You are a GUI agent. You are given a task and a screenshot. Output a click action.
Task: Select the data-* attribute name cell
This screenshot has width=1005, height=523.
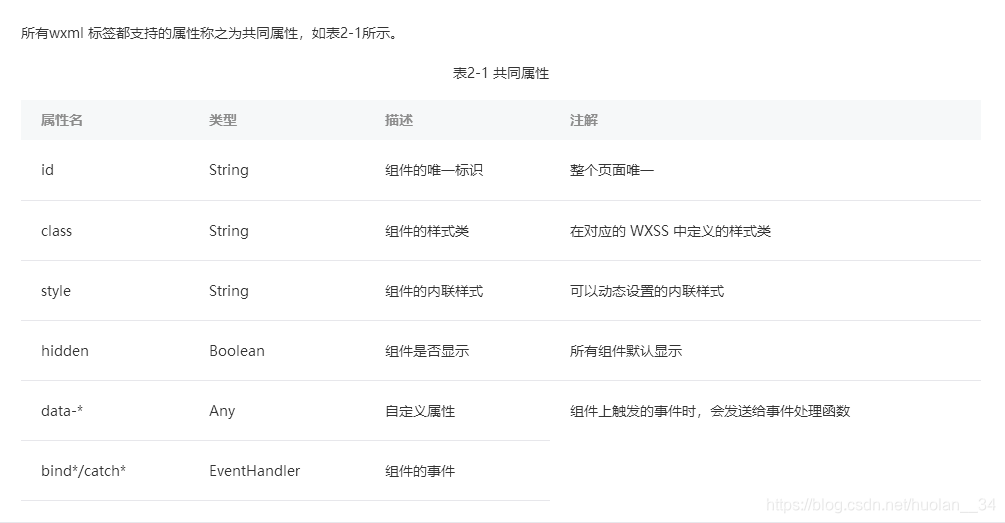62,411
